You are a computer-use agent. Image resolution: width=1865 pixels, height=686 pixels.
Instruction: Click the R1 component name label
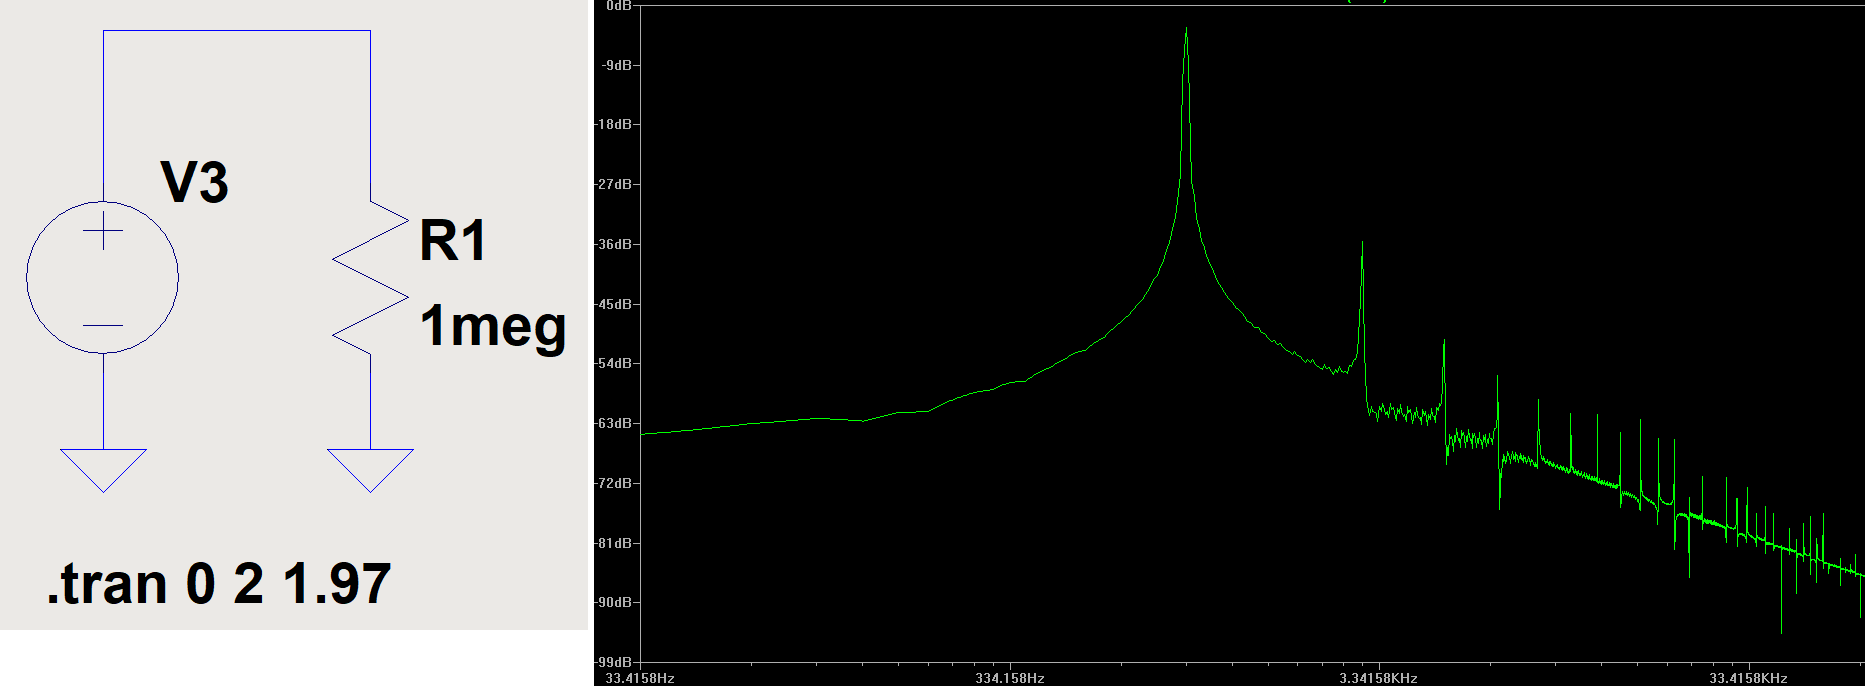(x=452, y=241)
